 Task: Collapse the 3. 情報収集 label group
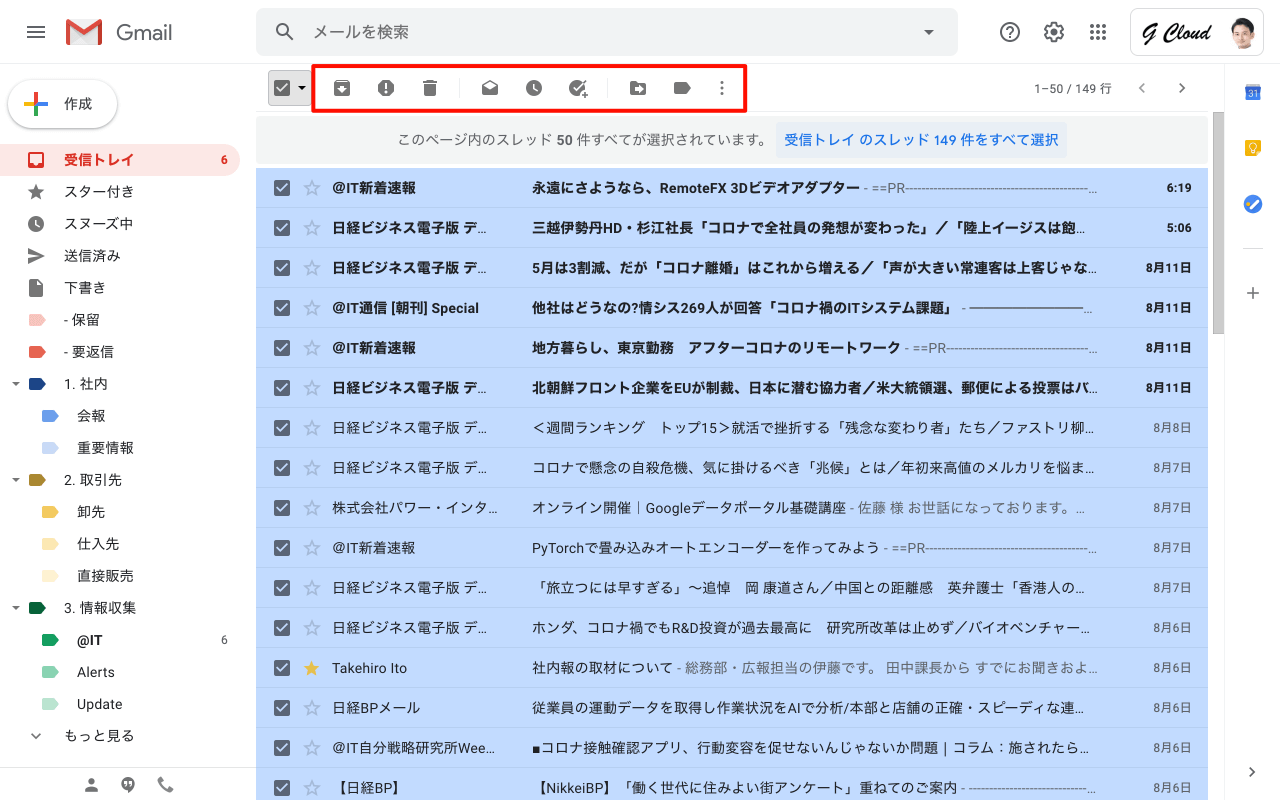[x=16, y=608]
